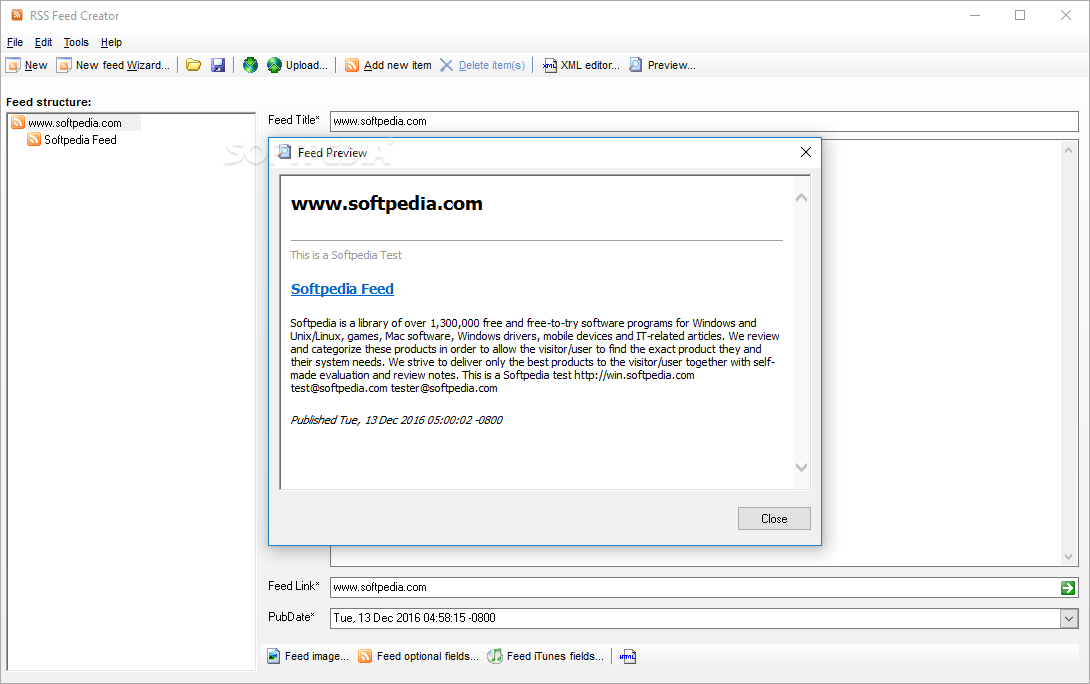Click 'This is a Softpedia Test' text
1090x684 pixels.
346,255
